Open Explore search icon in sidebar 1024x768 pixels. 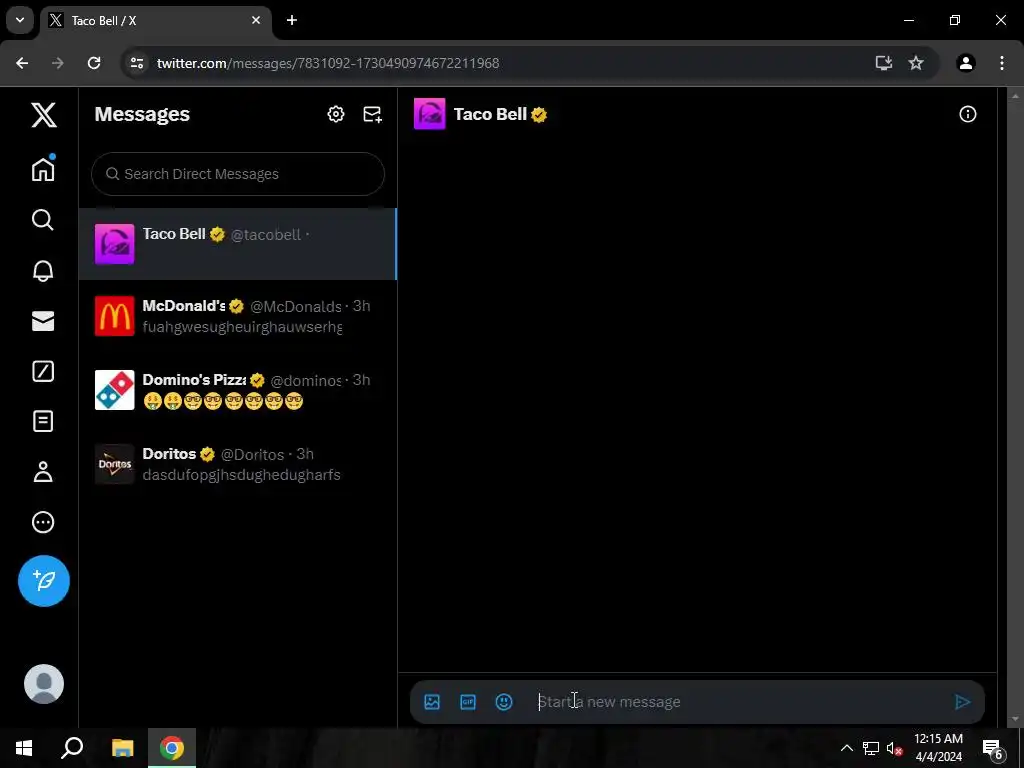(x=43, y=220)
